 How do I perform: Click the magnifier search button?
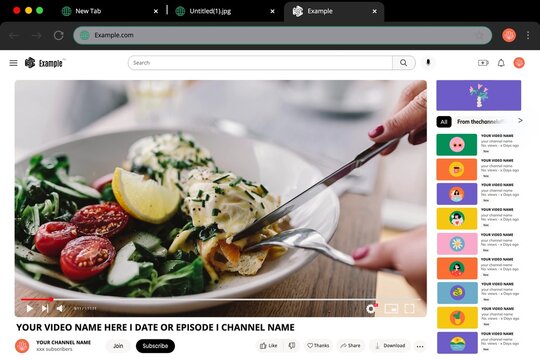point(404,63)
